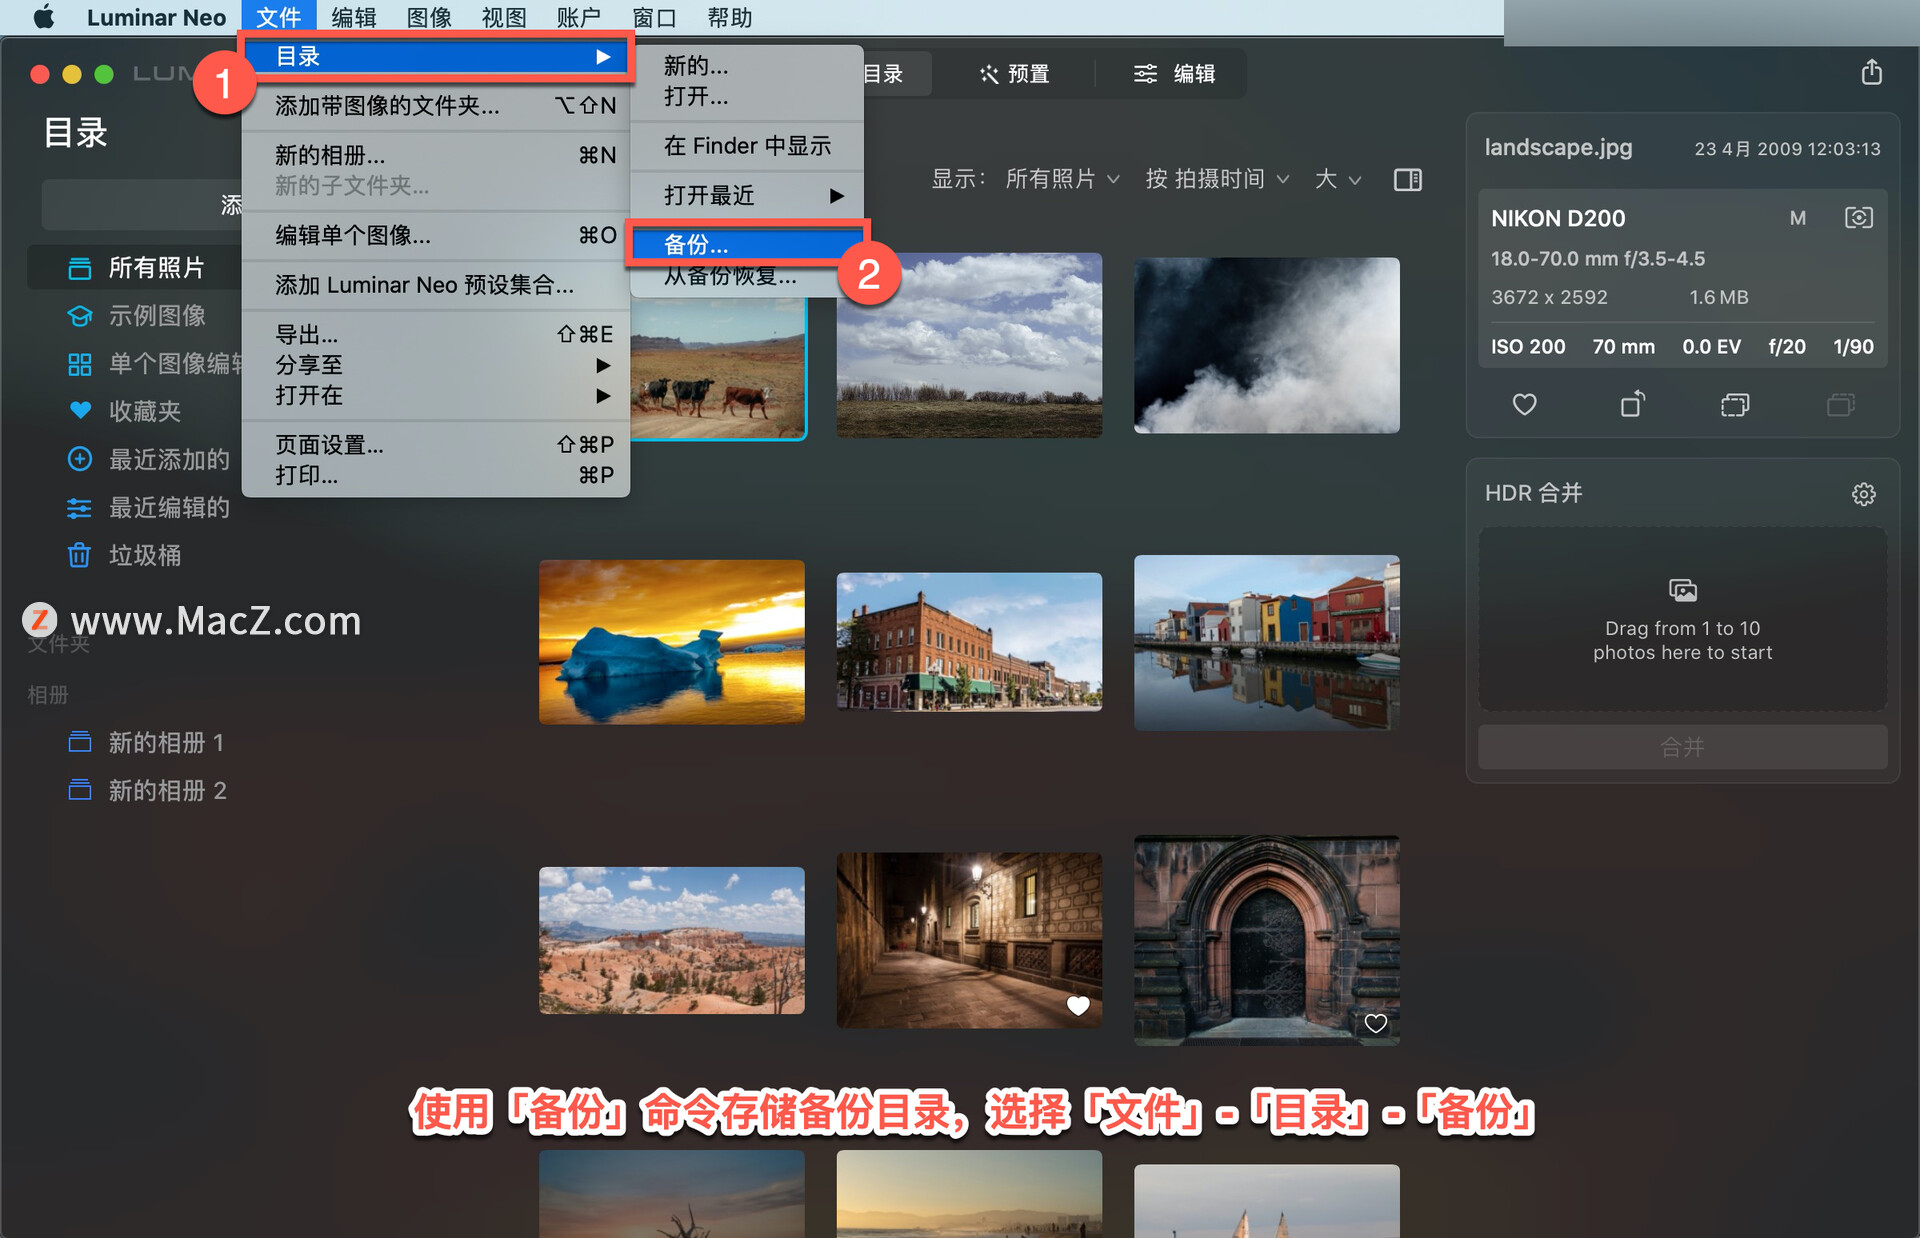The image size is (1920, 1238).
Task: Select 添加 Luminar Neo 预设集合...
Action: pyautogui.click(x=436, y=286)
